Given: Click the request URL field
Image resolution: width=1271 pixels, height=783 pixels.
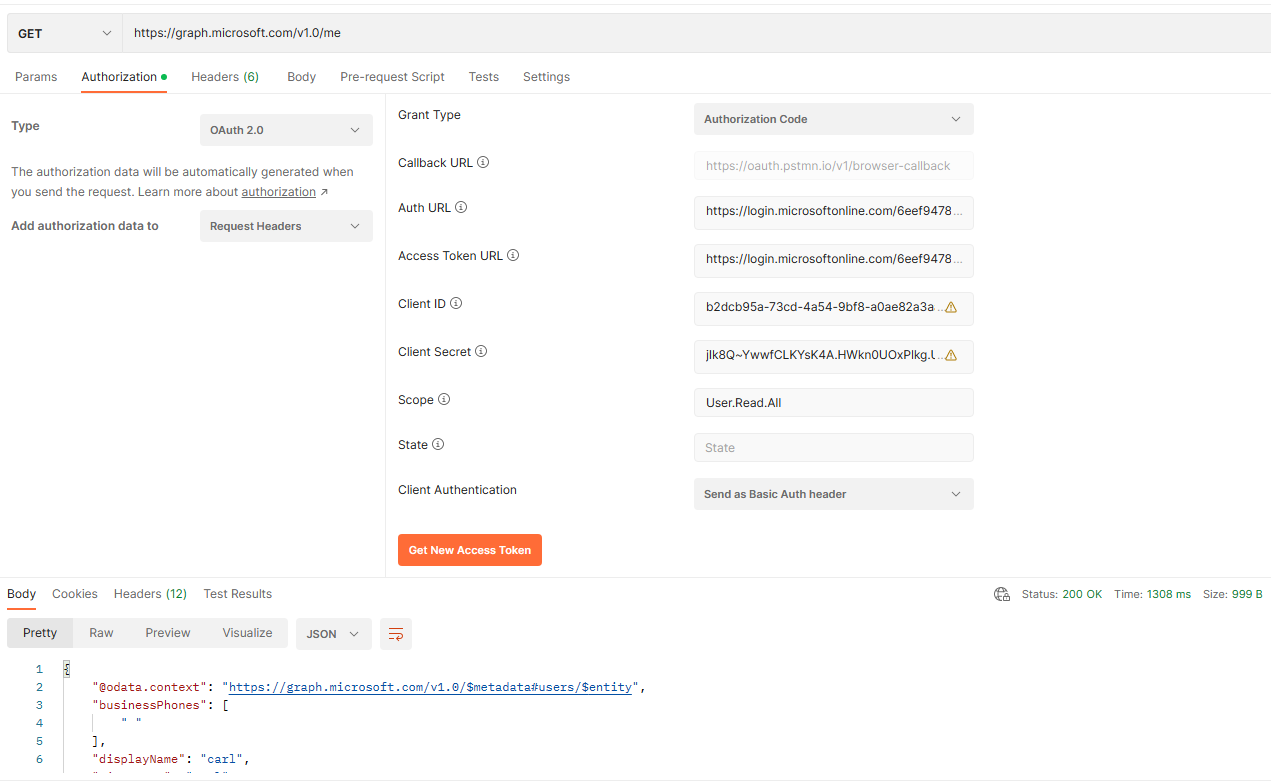Looking at the screenshot, I should (696, 33).
